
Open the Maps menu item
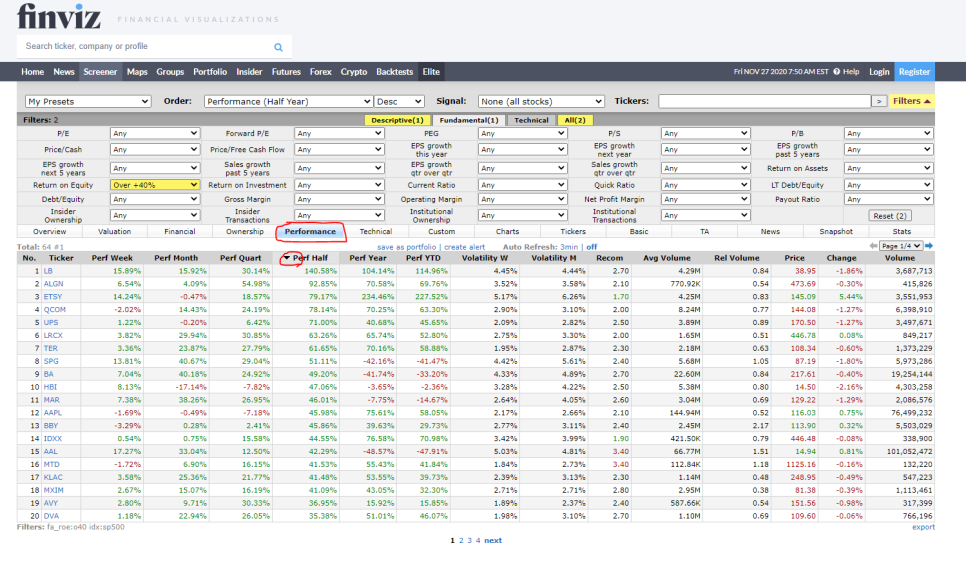click(137, 71)
